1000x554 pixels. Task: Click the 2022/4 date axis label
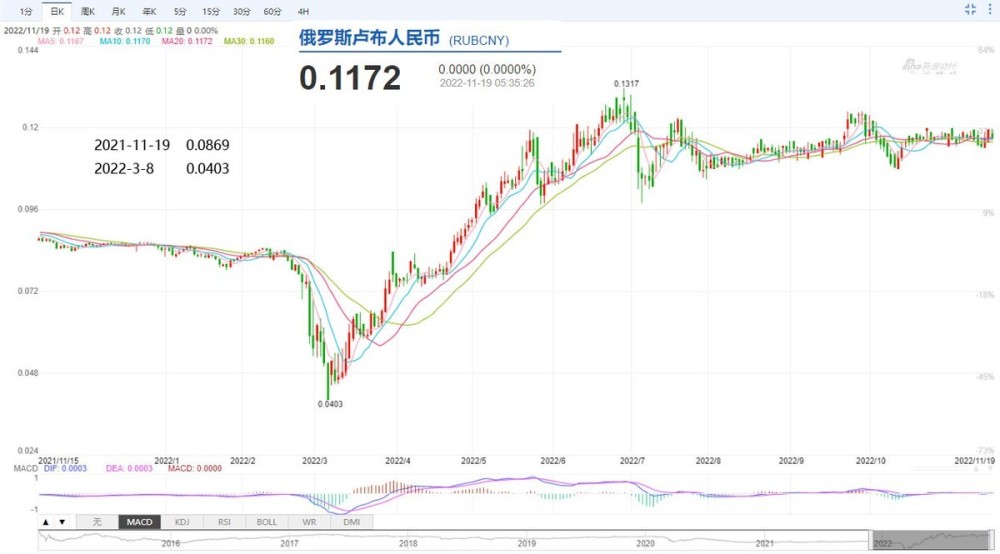coord(398,460)
